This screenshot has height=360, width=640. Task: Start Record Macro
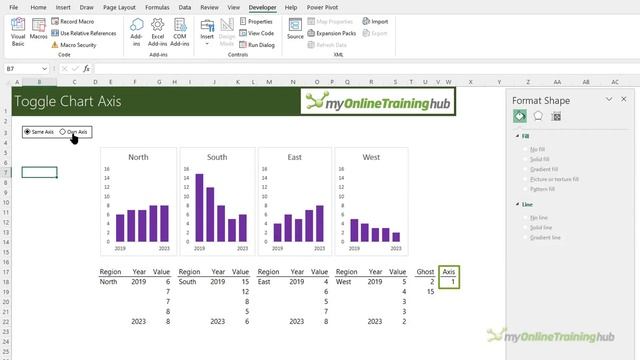73,21
